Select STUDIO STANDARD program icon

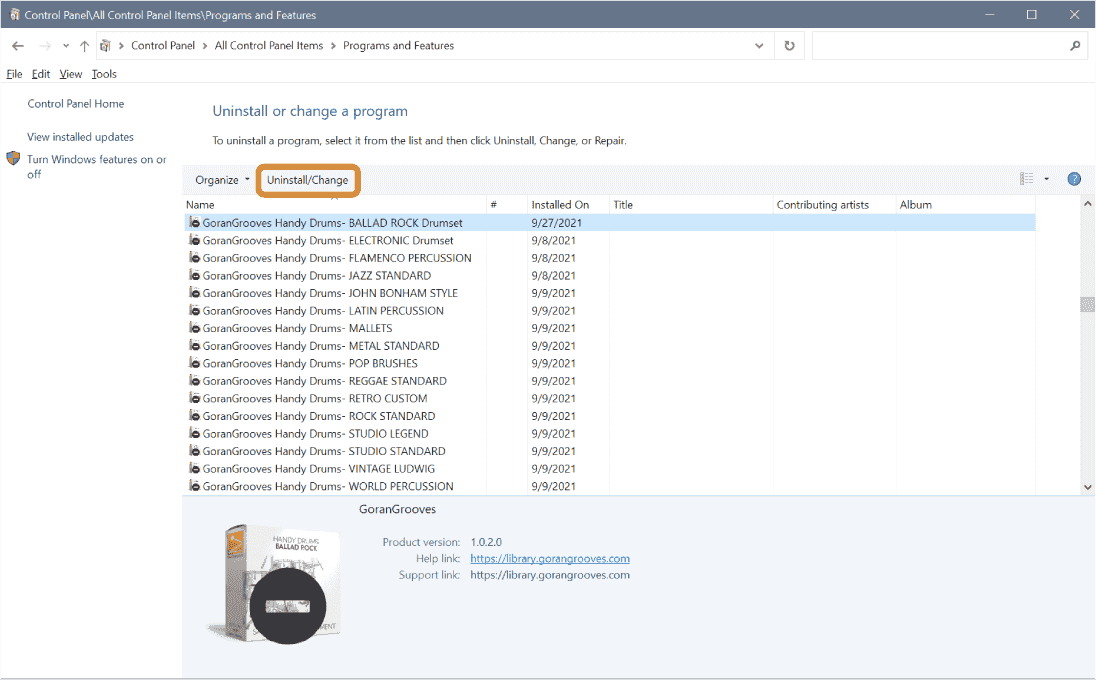[194, 451]
